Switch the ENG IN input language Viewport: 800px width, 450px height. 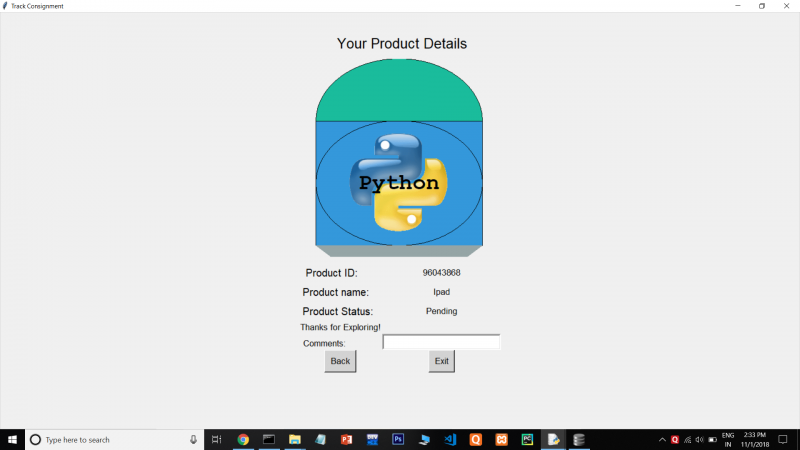(728, 439)
